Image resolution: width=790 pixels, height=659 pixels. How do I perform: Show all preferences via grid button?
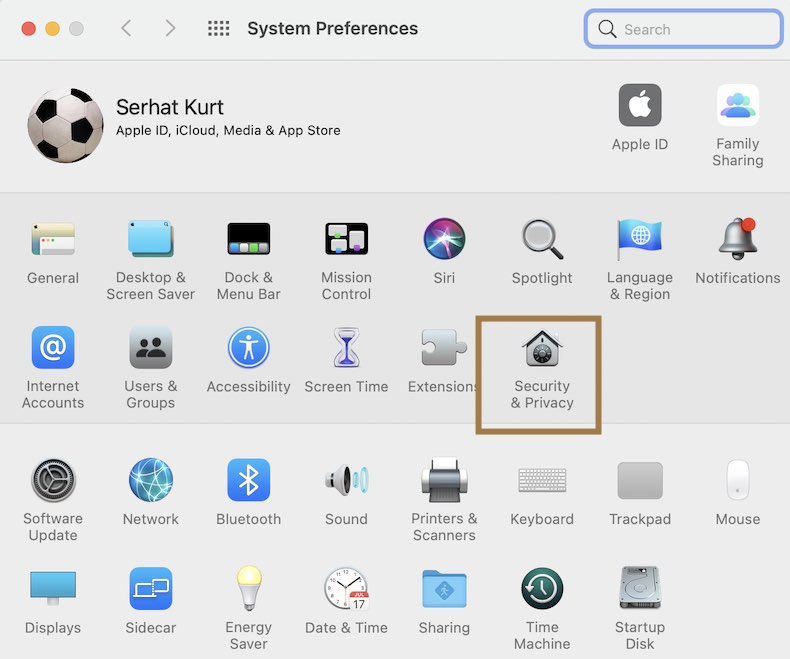219,28
